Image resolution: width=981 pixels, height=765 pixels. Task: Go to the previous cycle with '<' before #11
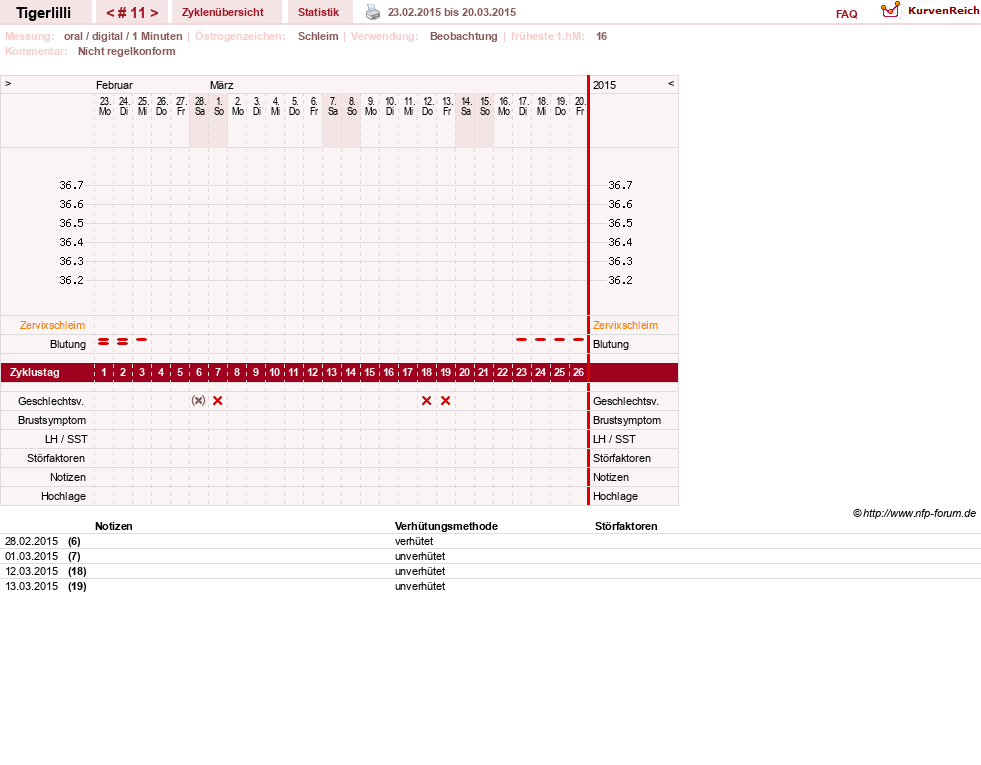[110, 13]
